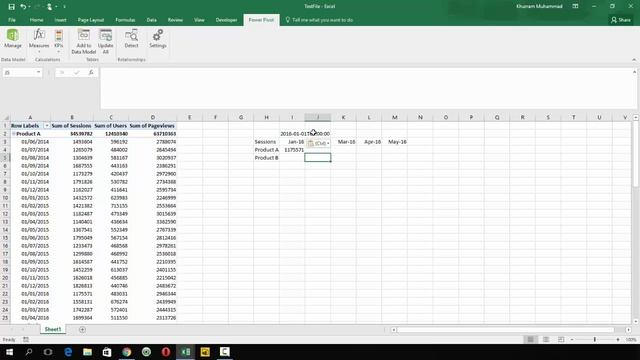This screenshot has width=640, height=360.
Task: Switch to the Insert tab
Action: (60, 20)
